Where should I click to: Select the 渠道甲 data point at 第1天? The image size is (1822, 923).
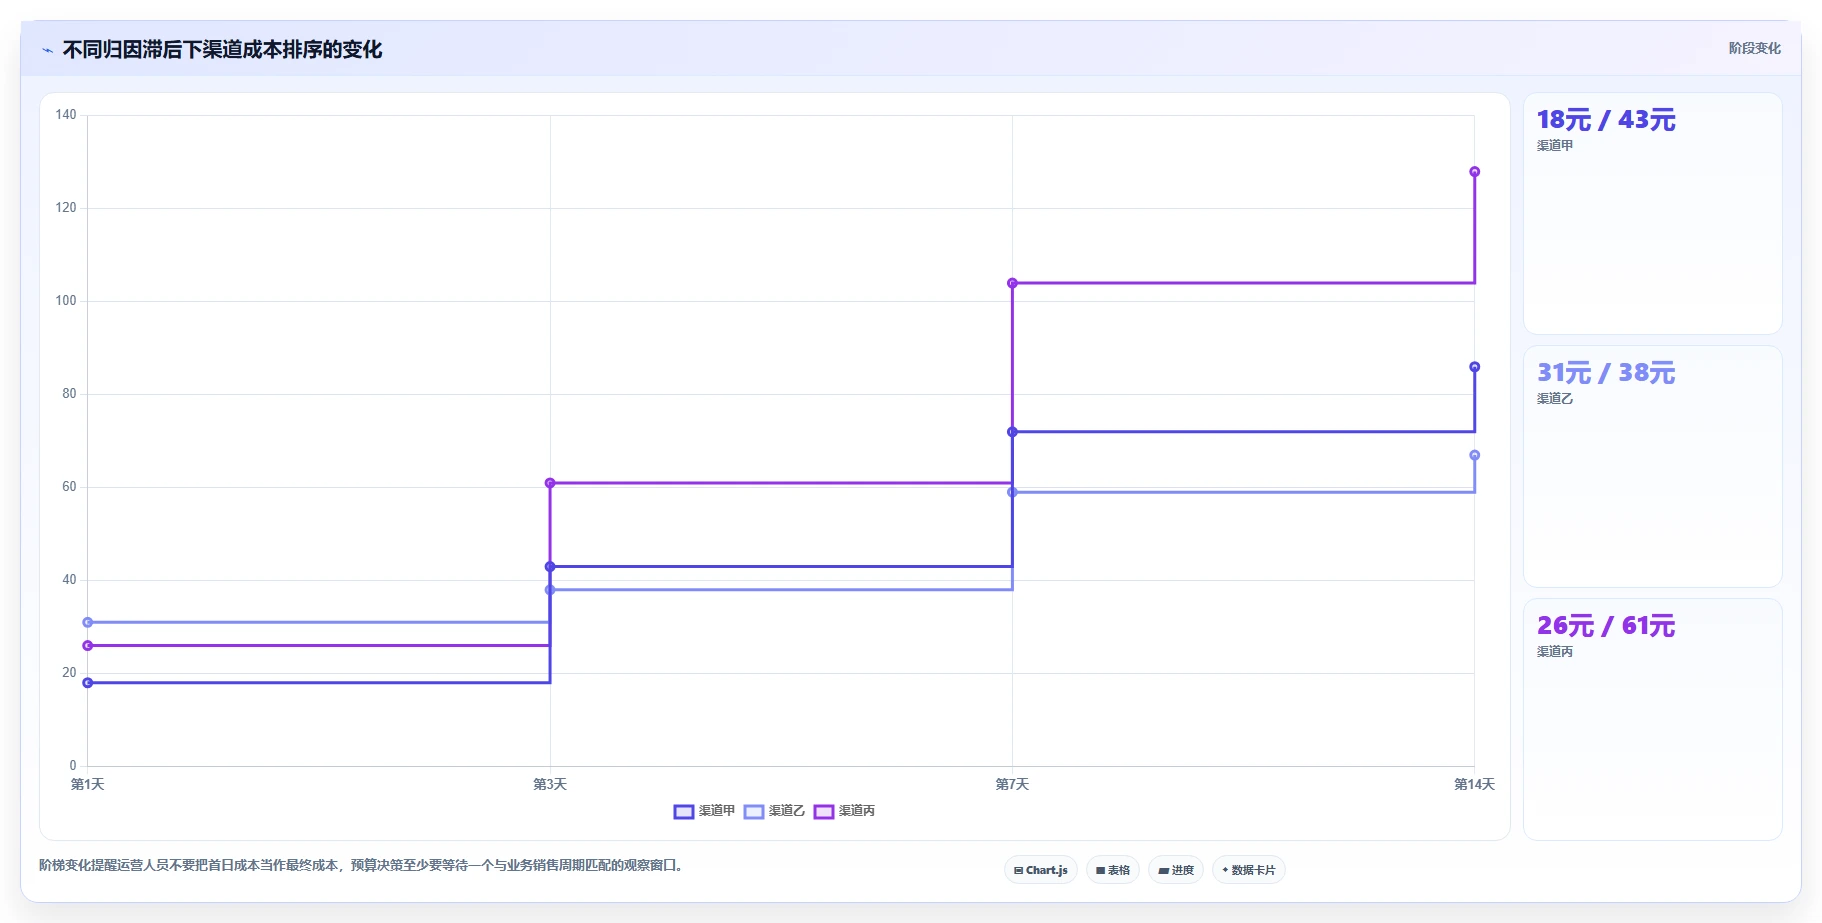tap(88, 683)
